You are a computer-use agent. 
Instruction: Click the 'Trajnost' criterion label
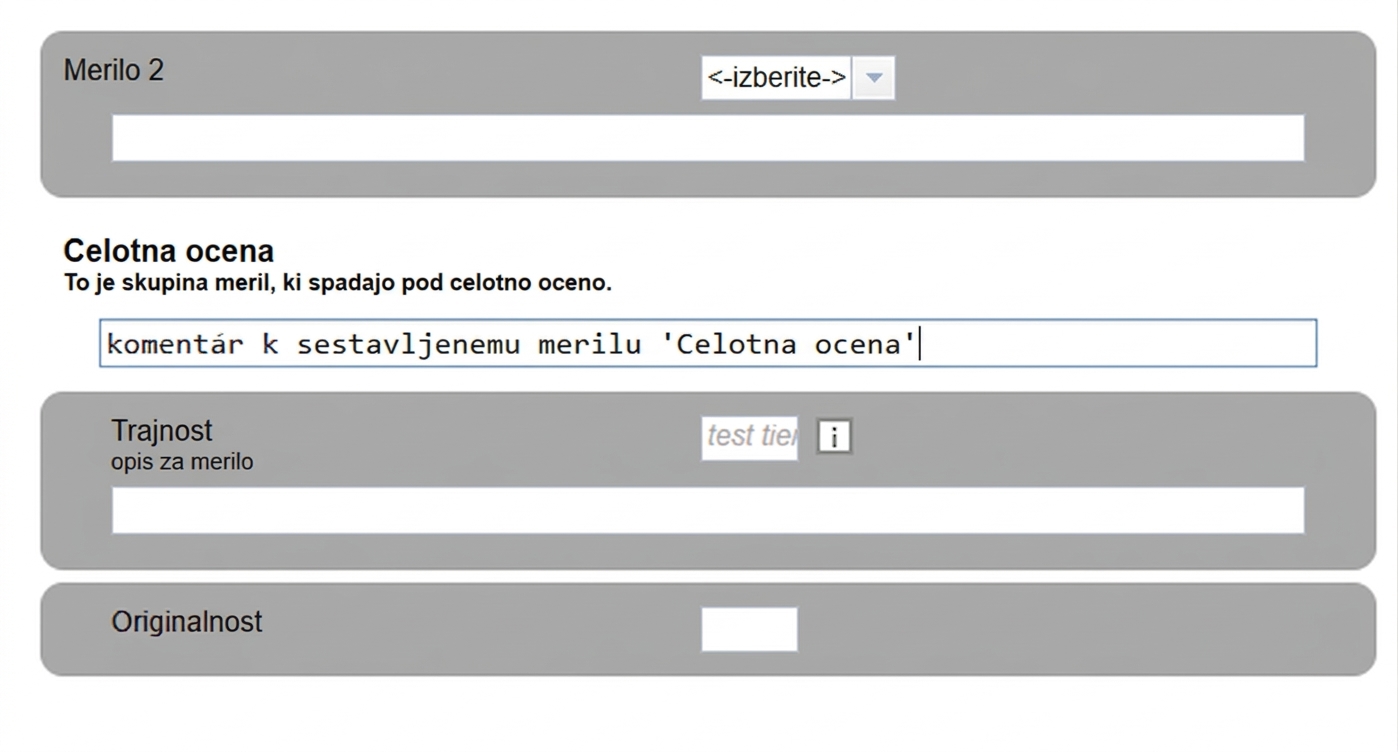tap(162, 431)
